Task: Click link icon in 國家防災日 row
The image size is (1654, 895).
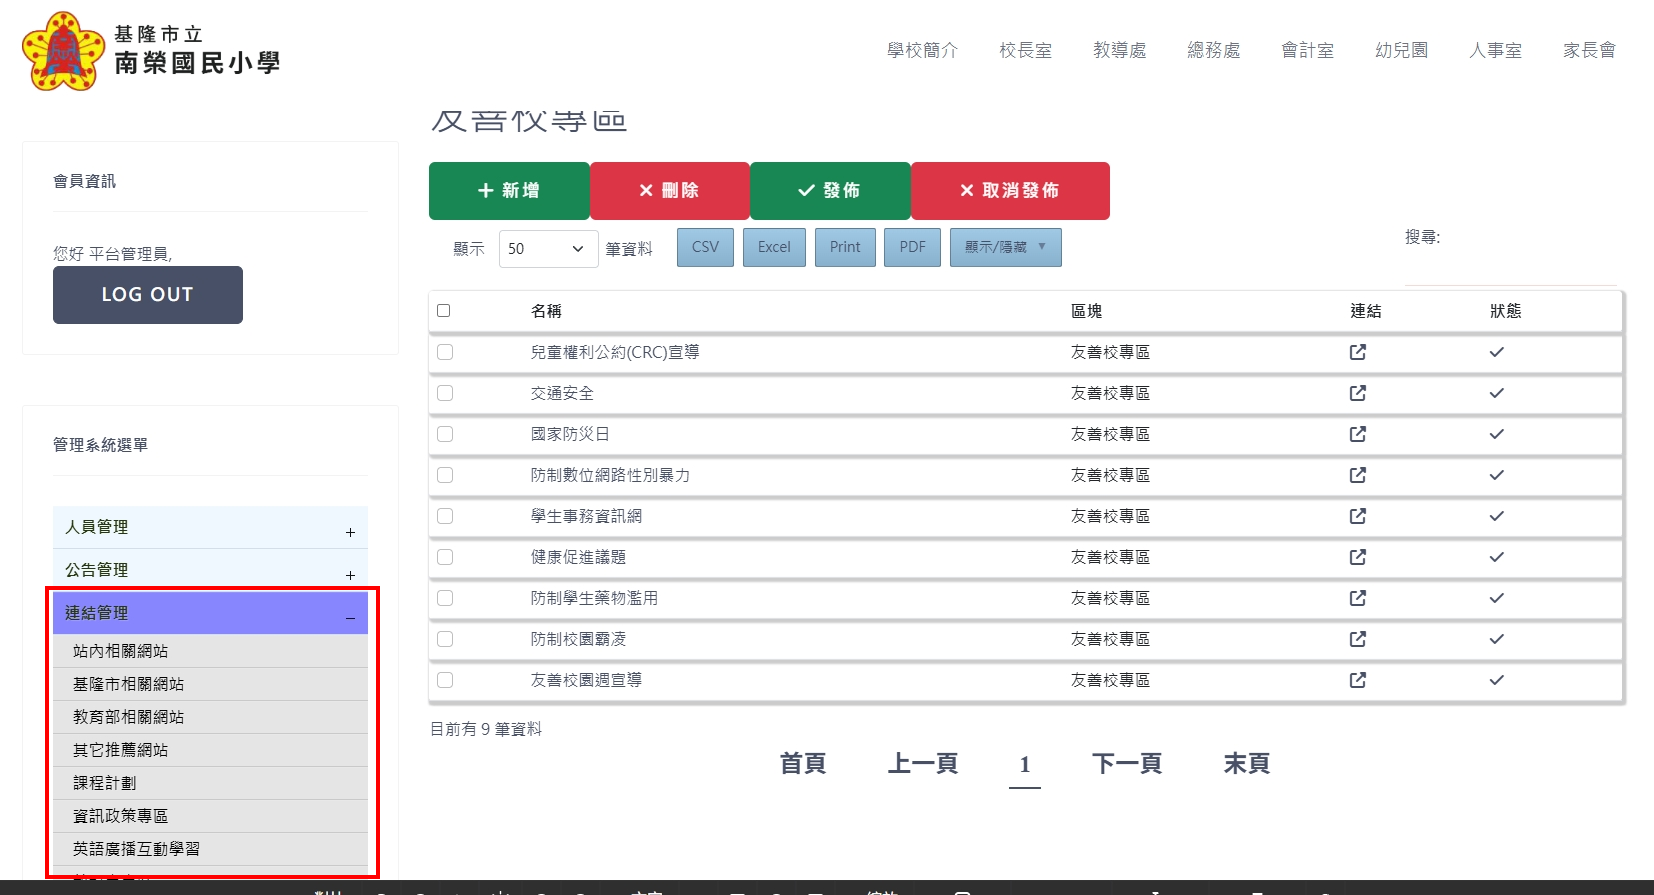Action: tap(1357, 434)
